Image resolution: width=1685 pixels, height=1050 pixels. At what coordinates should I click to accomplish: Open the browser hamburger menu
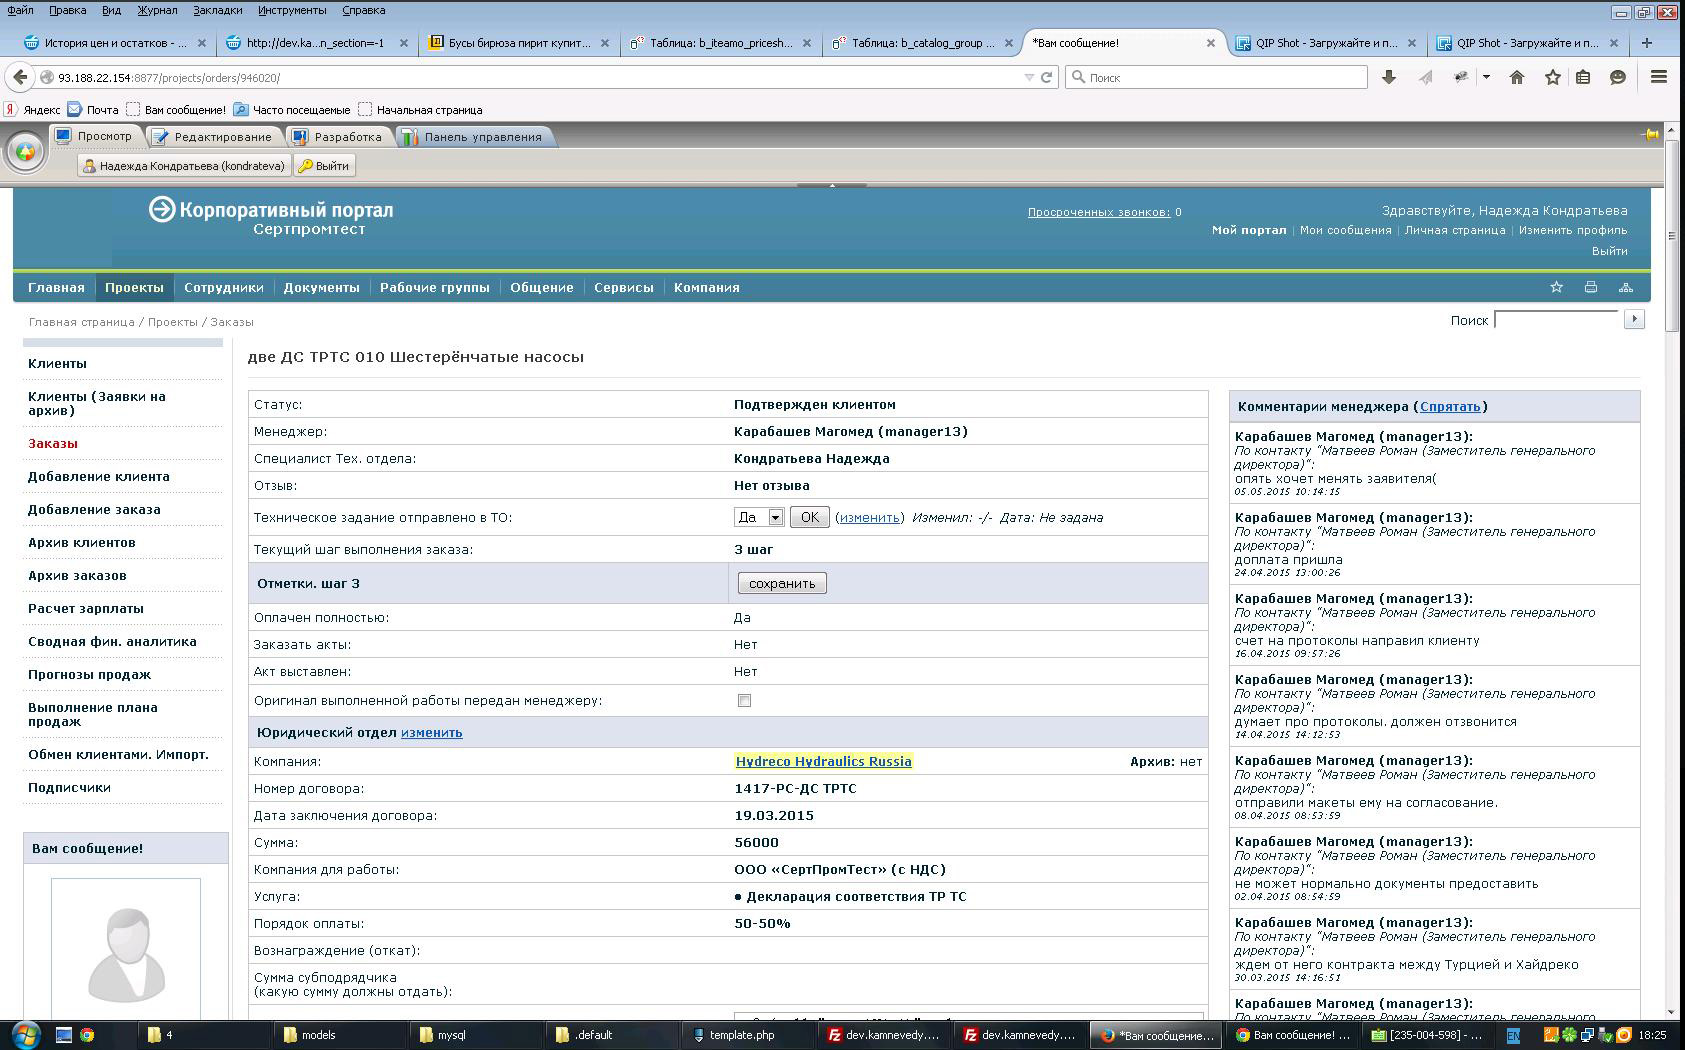point(1658,77)
